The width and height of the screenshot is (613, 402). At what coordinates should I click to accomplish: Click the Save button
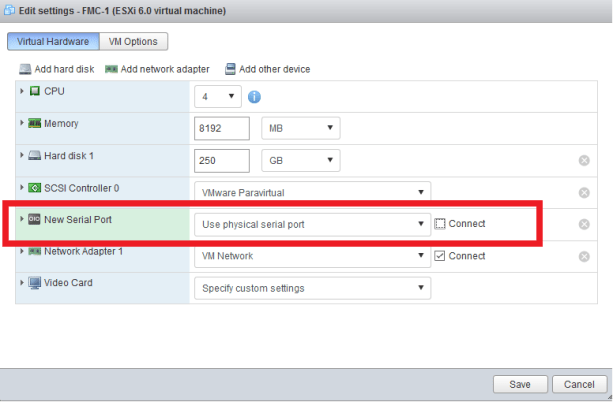(521, 384)
